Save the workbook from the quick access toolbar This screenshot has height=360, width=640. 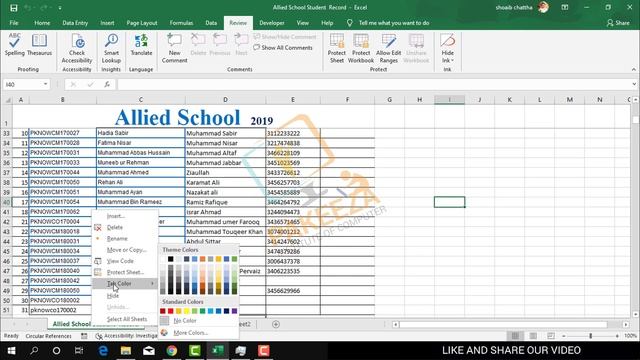point(13,8)
